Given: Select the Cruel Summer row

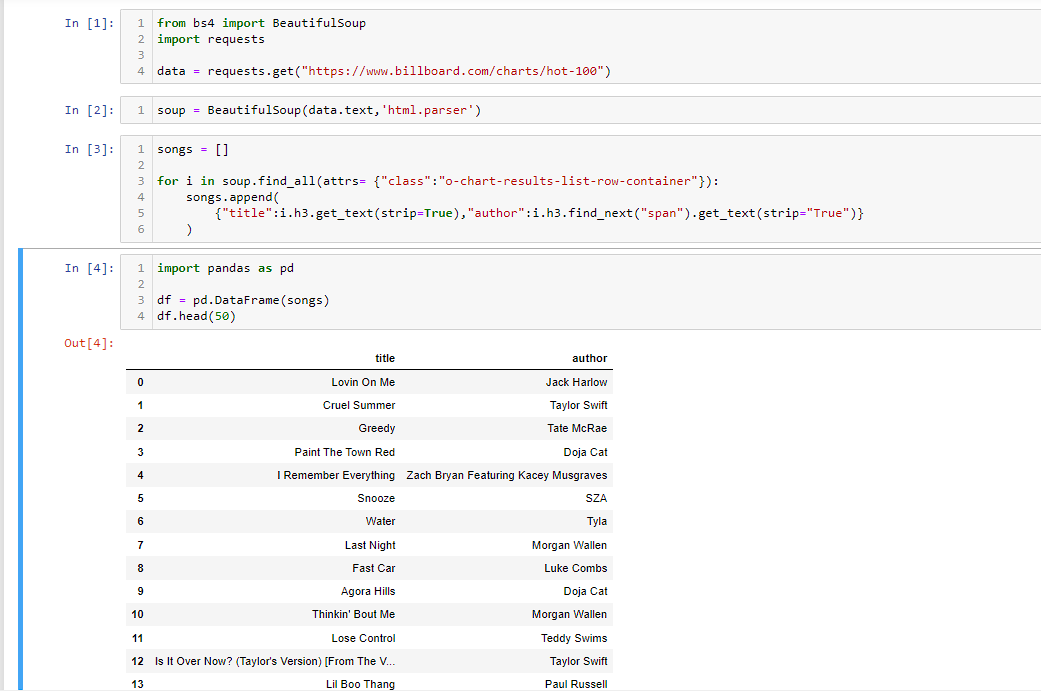Looking at the screenshot, I should point(358,405).
